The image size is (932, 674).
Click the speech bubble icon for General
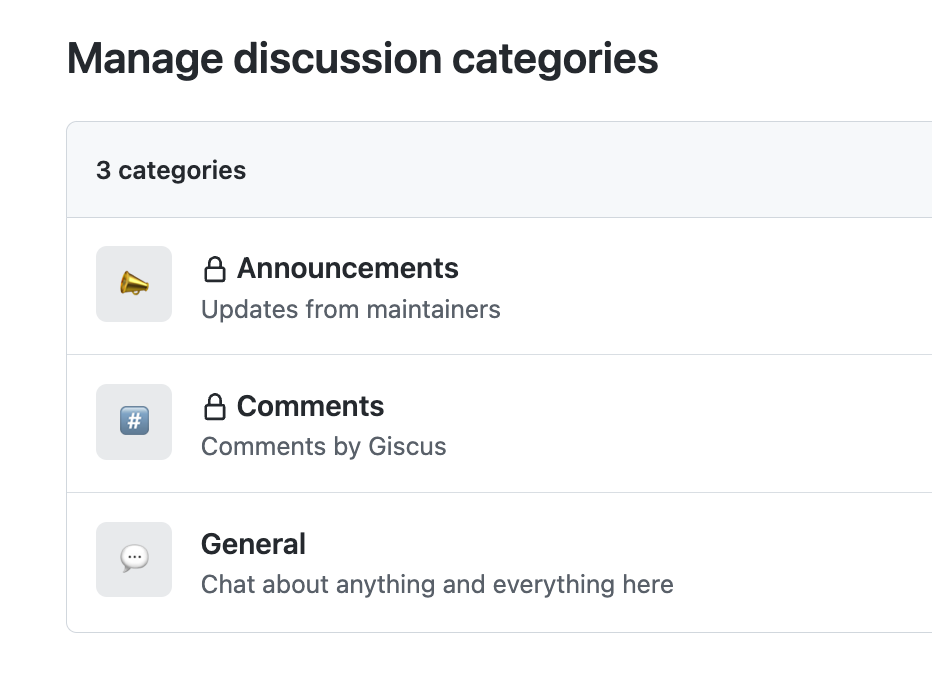[134, 559]
